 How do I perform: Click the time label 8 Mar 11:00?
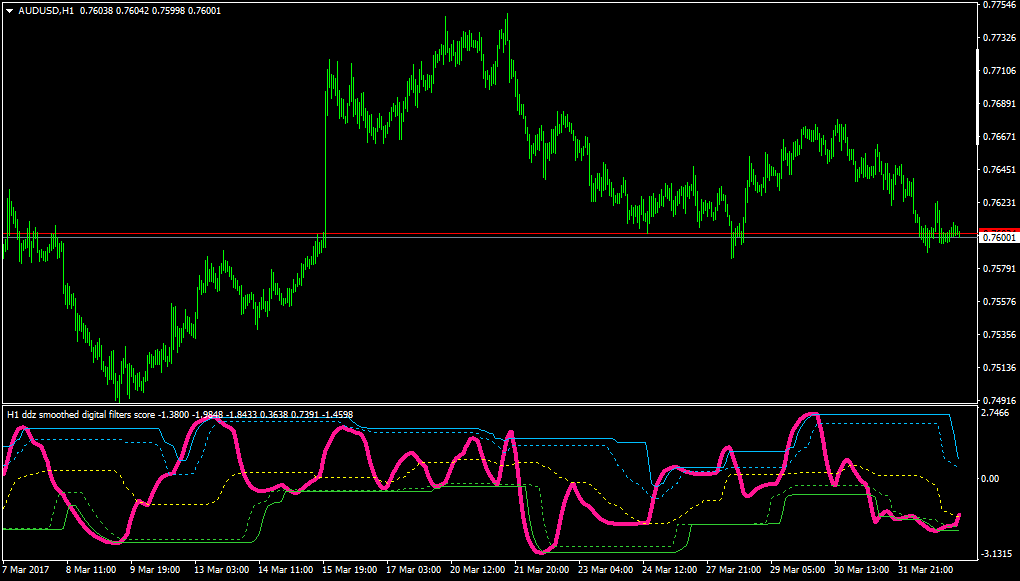(91, 569)
